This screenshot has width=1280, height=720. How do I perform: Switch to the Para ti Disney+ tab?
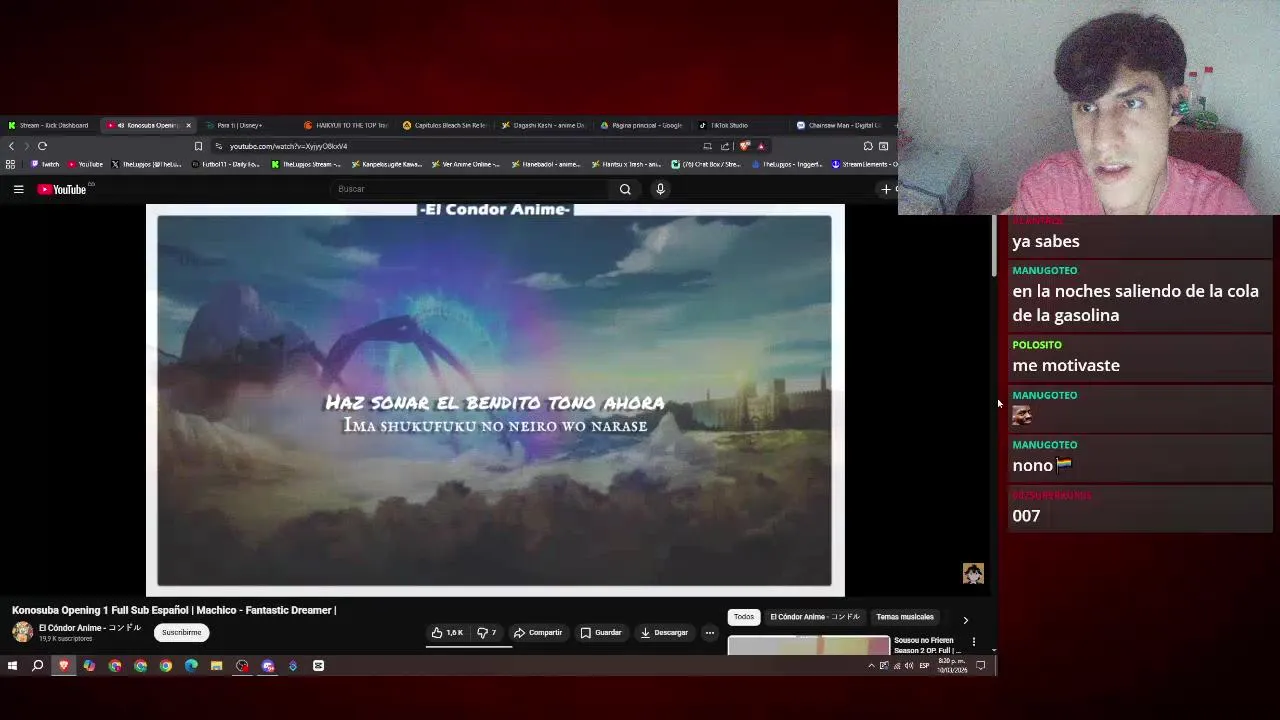pos(240,126)
